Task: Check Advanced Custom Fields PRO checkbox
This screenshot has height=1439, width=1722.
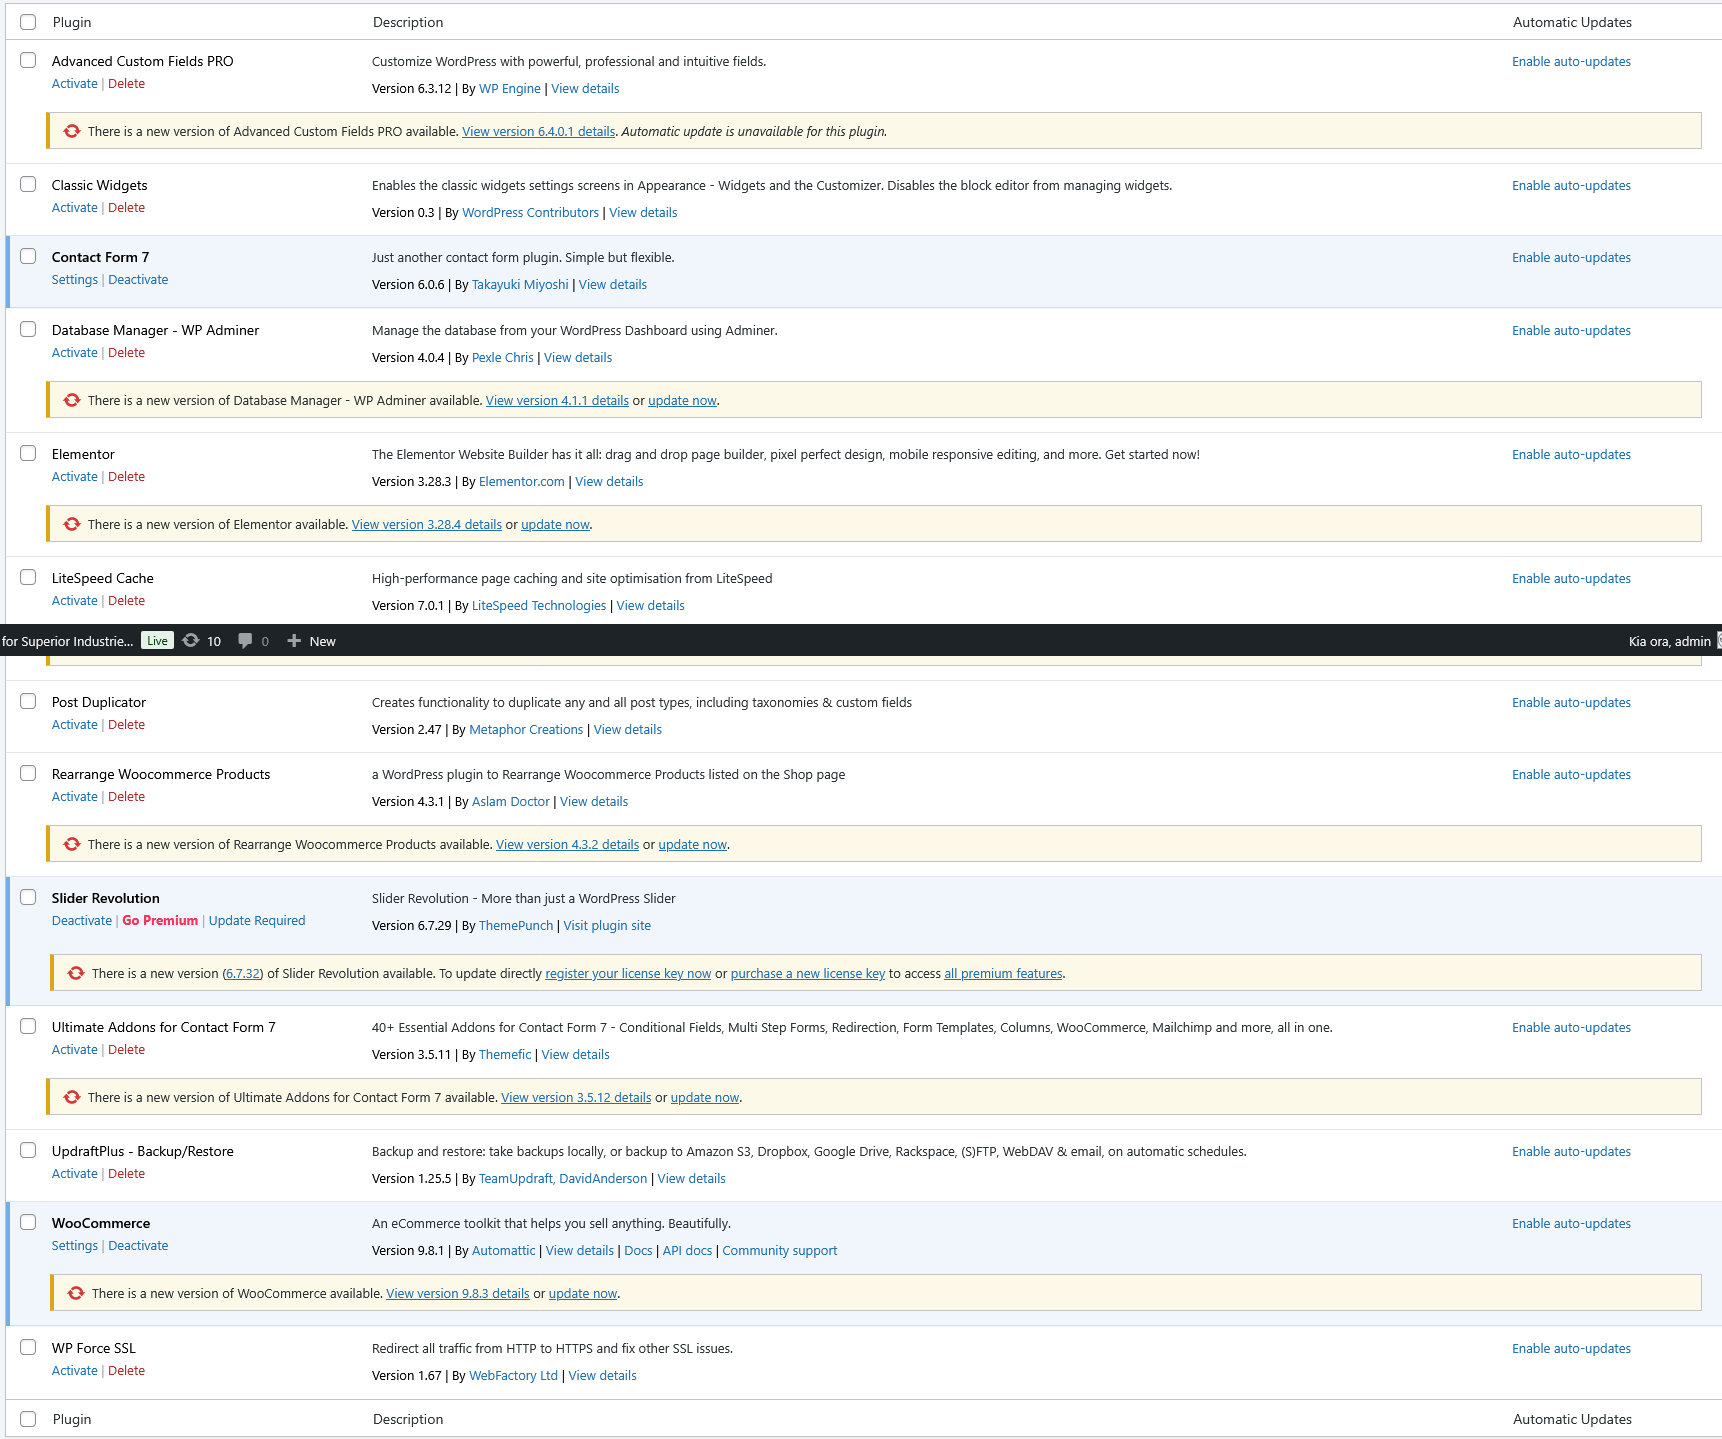Action: coord(28,60)
